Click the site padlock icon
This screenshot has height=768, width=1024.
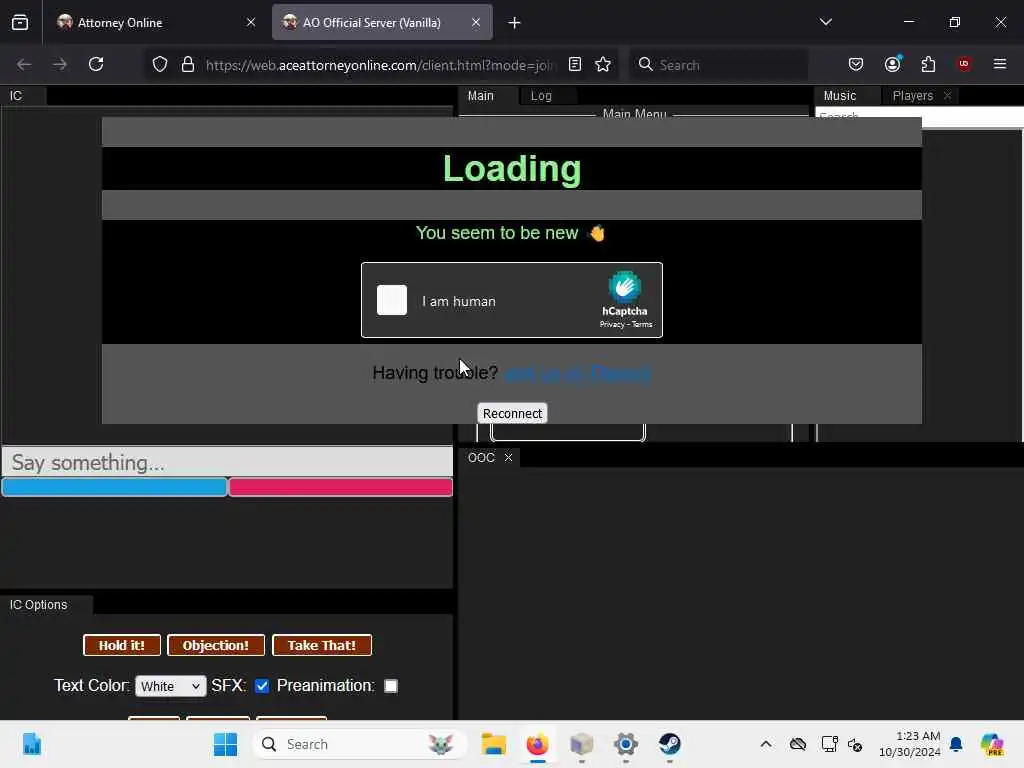pyautogui.click(x=188, y=64)
